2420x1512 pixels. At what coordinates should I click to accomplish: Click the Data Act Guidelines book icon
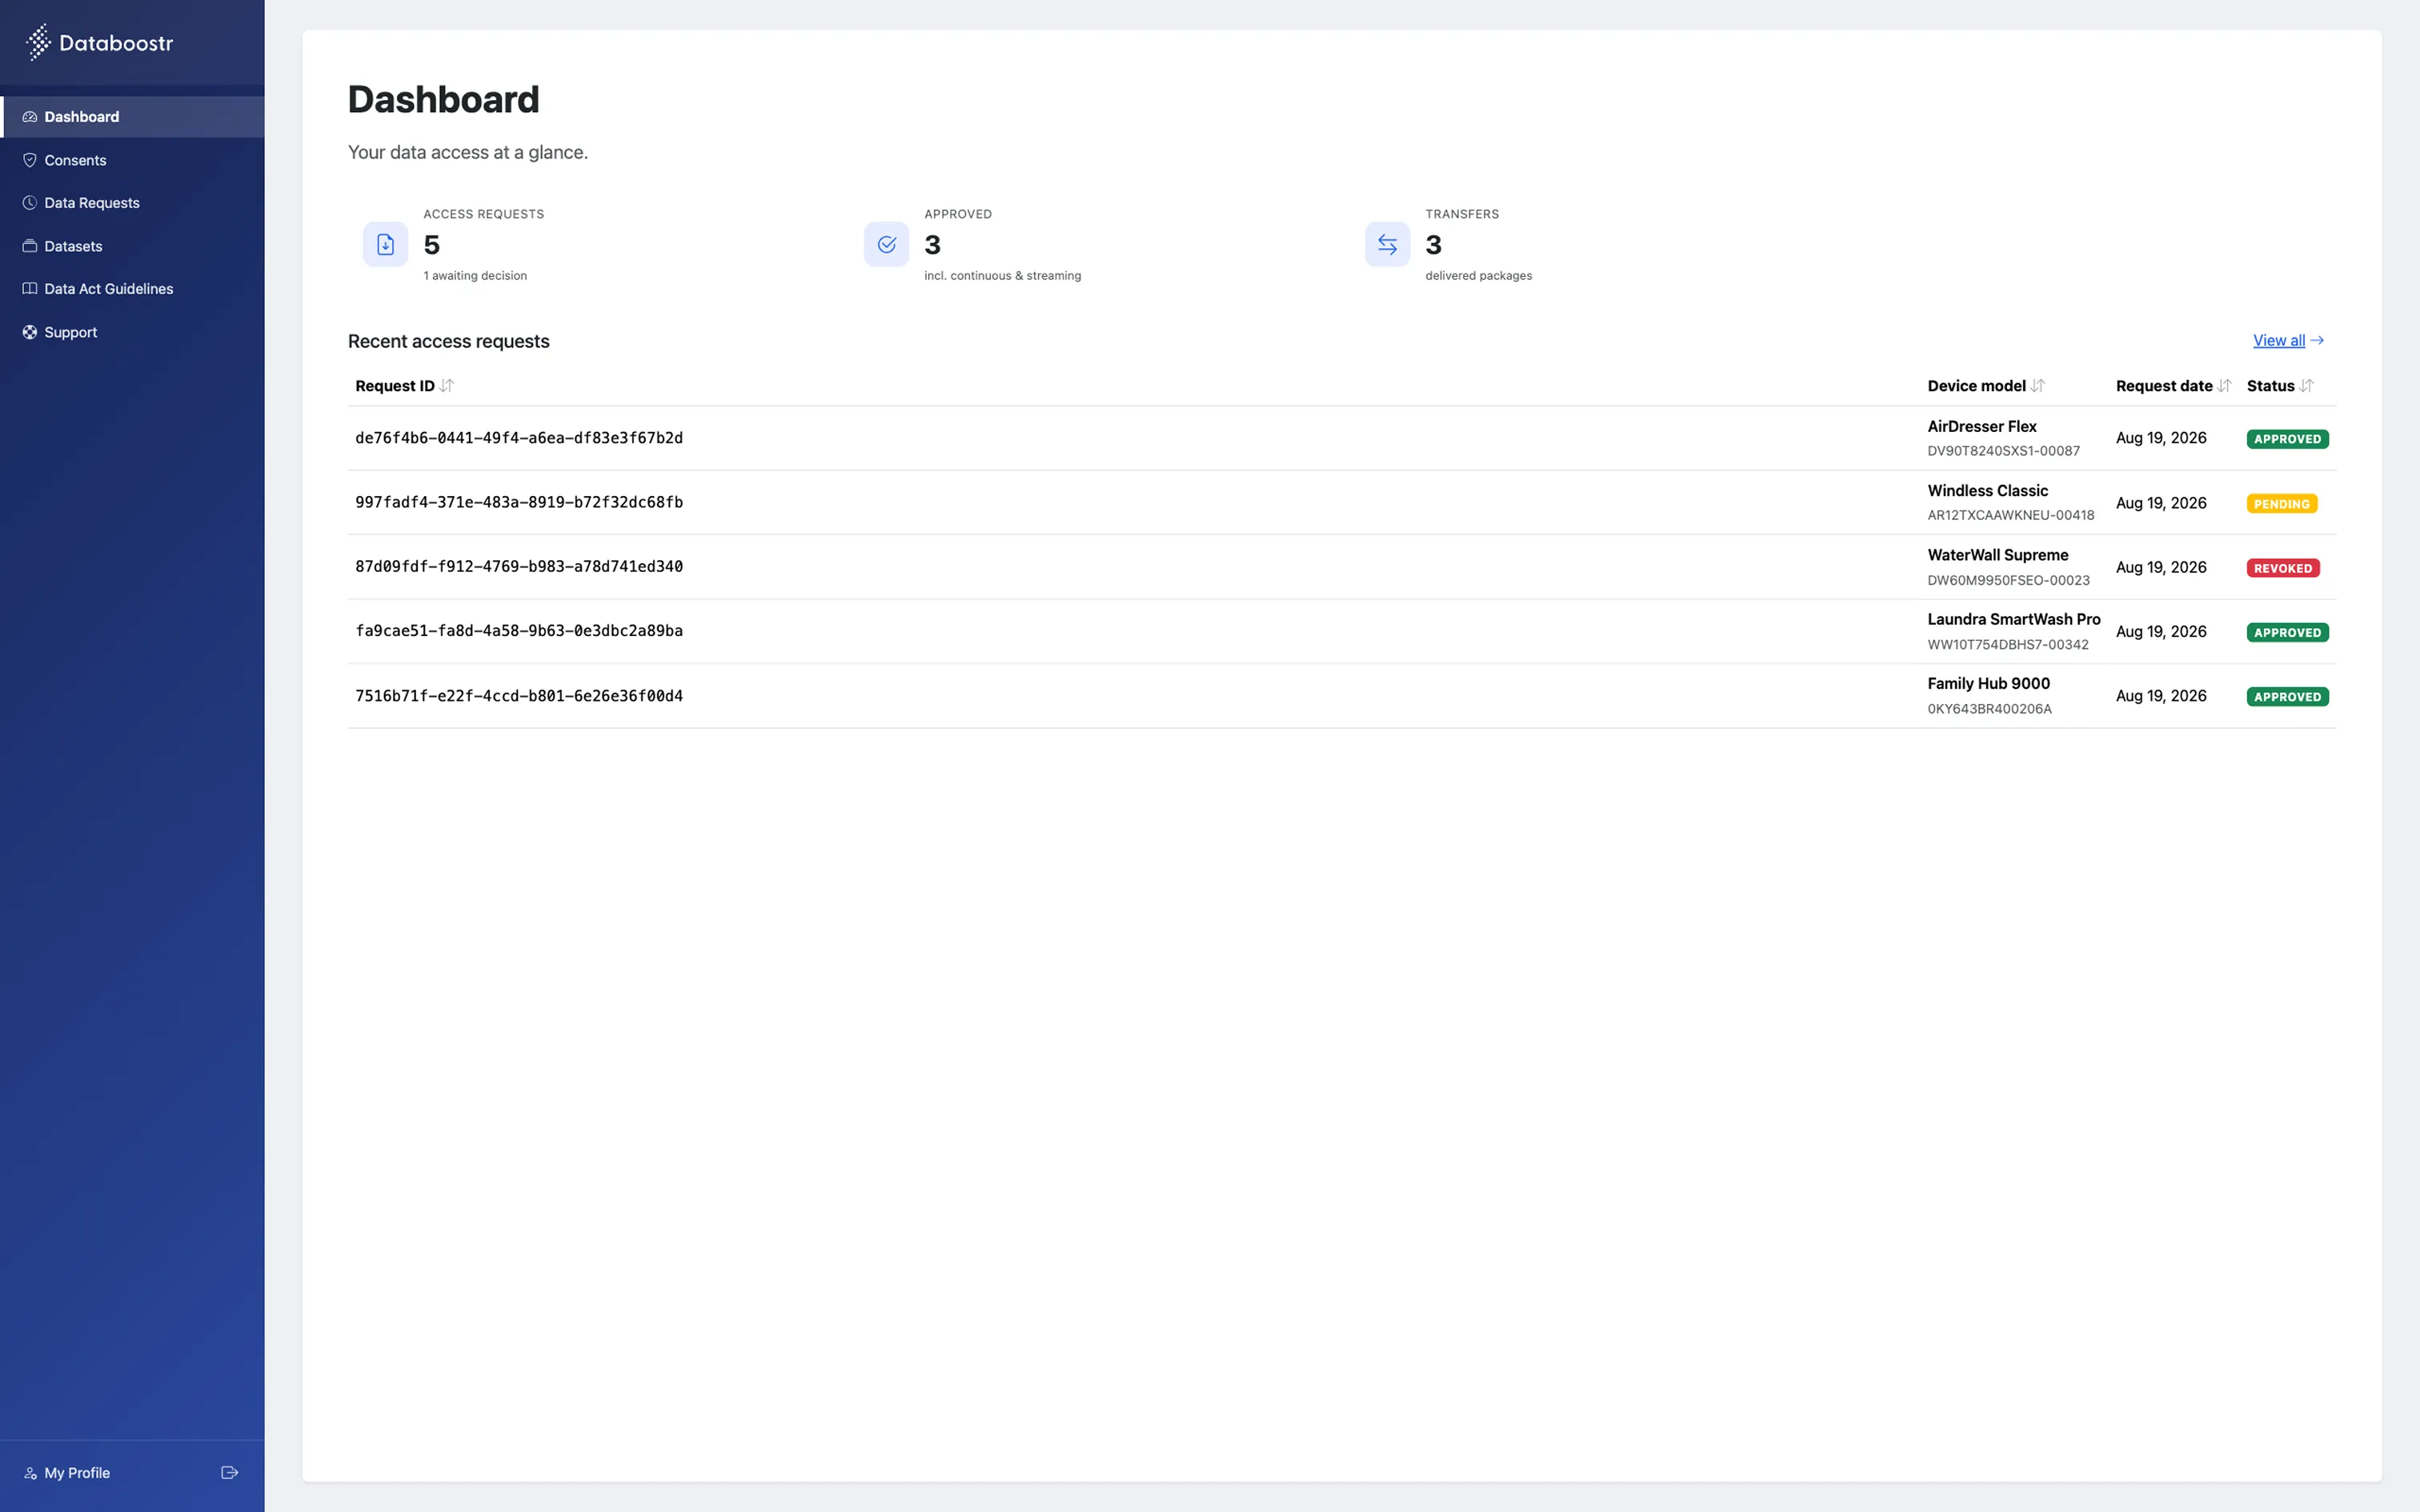point(30,289)
